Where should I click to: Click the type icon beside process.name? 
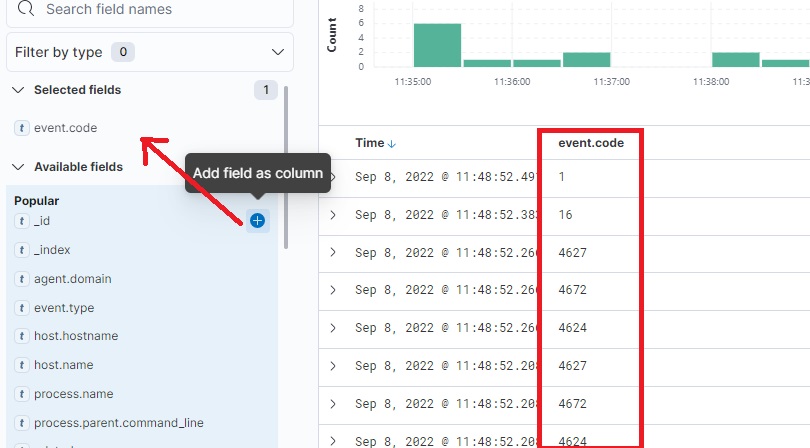22,394
